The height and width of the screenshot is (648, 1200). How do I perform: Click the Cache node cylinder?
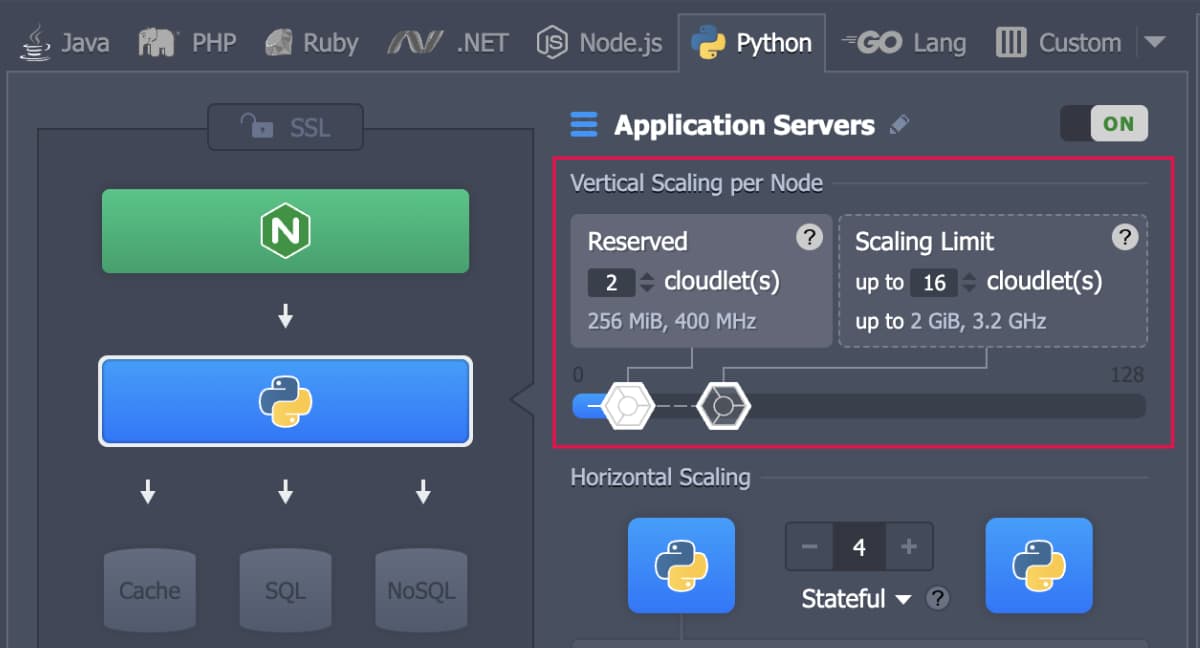coord(150,590)
